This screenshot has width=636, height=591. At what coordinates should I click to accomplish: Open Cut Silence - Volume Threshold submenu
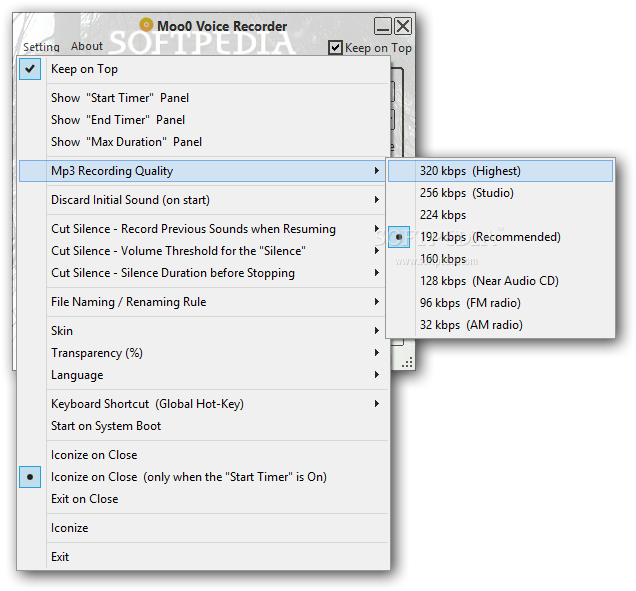coord(204,251)
